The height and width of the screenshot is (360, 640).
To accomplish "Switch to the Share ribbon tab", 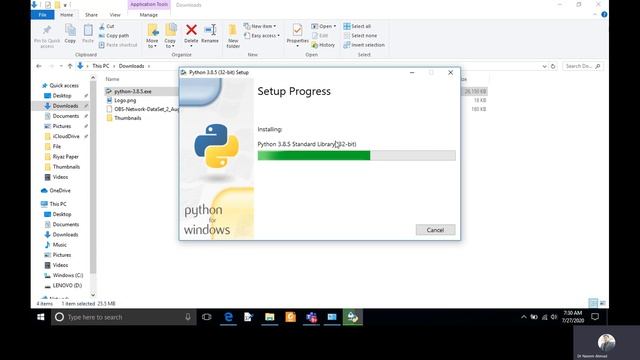I will pos(91,15).
